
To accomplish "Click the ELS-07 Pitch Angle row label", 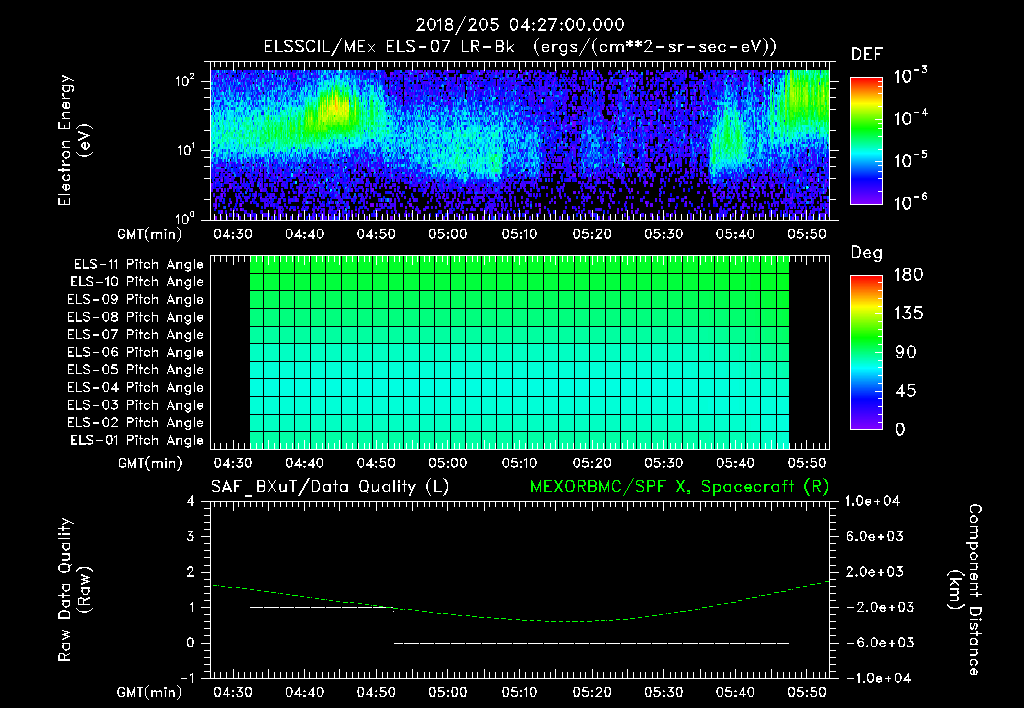I will (x=136, y=335).
